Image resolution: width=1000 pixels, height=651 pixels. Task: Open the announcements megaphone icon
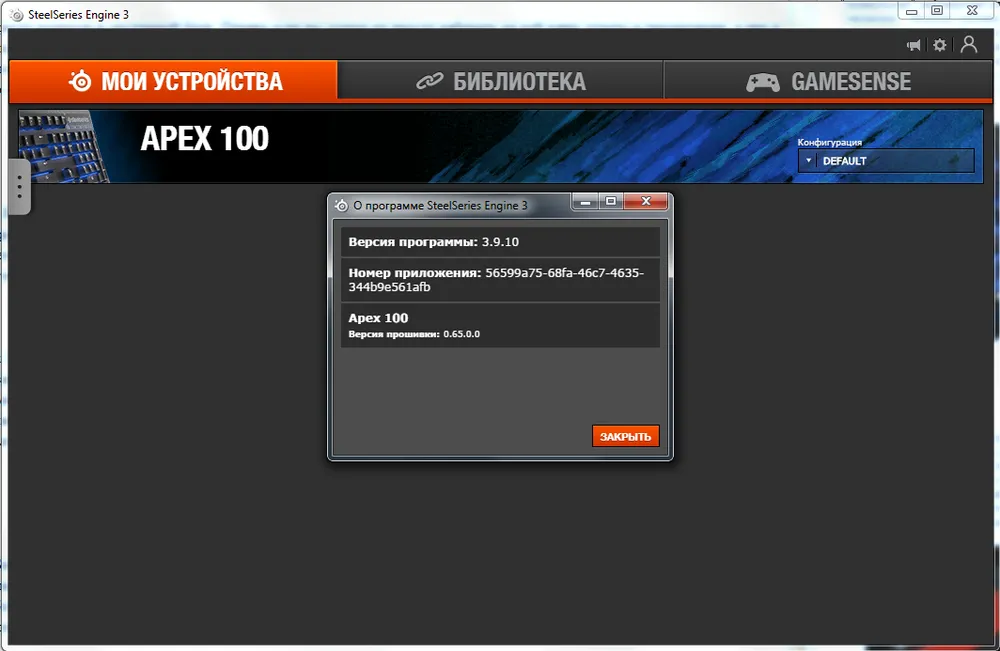914,45
